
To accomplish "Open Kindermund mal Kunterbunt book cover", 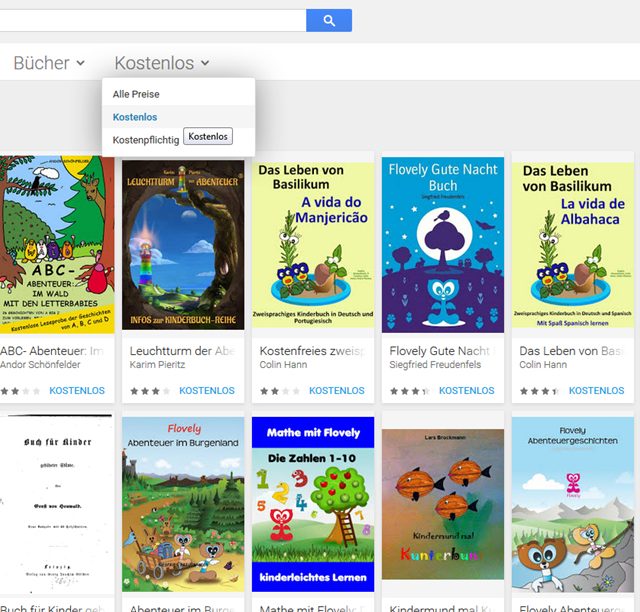I will tap(443, 504).
